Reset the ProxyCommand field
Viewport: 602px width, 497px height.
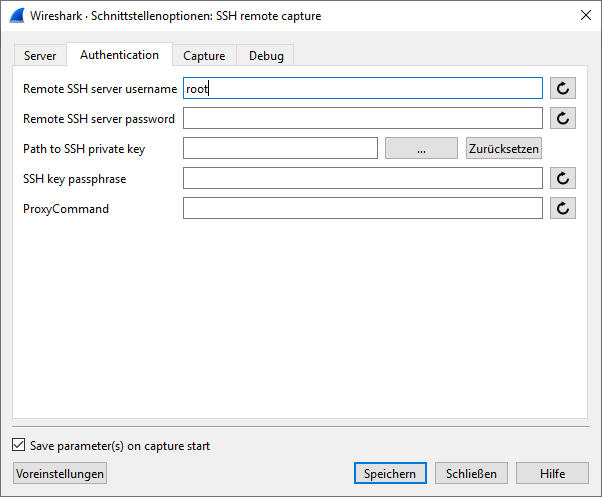tap(564, 209)
